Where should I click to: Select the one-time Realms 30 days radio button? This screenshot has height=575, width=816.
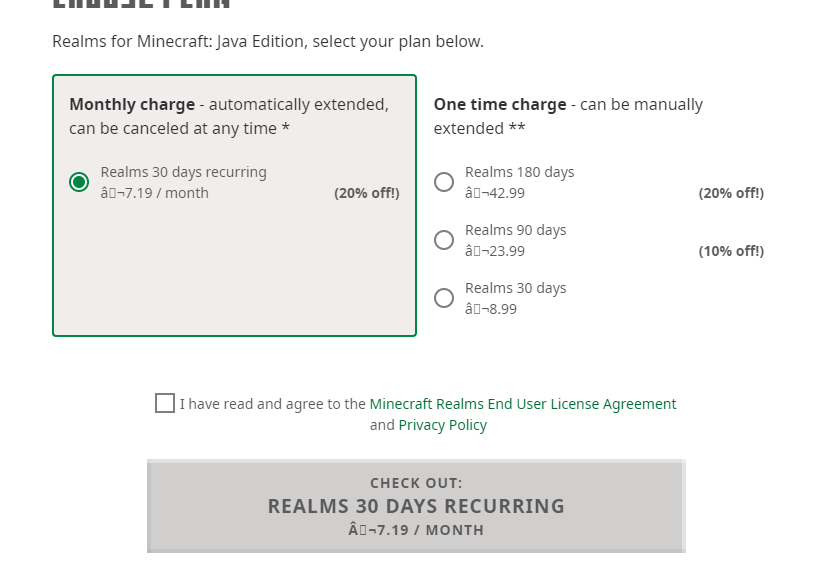444,298
